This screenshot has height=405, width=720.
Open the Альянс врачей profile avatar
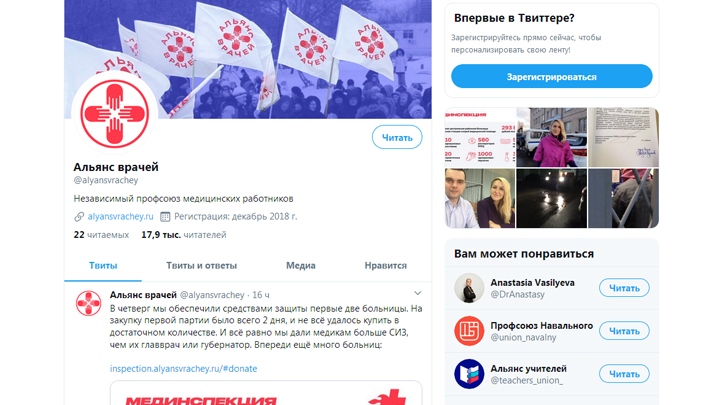(115, 113)
